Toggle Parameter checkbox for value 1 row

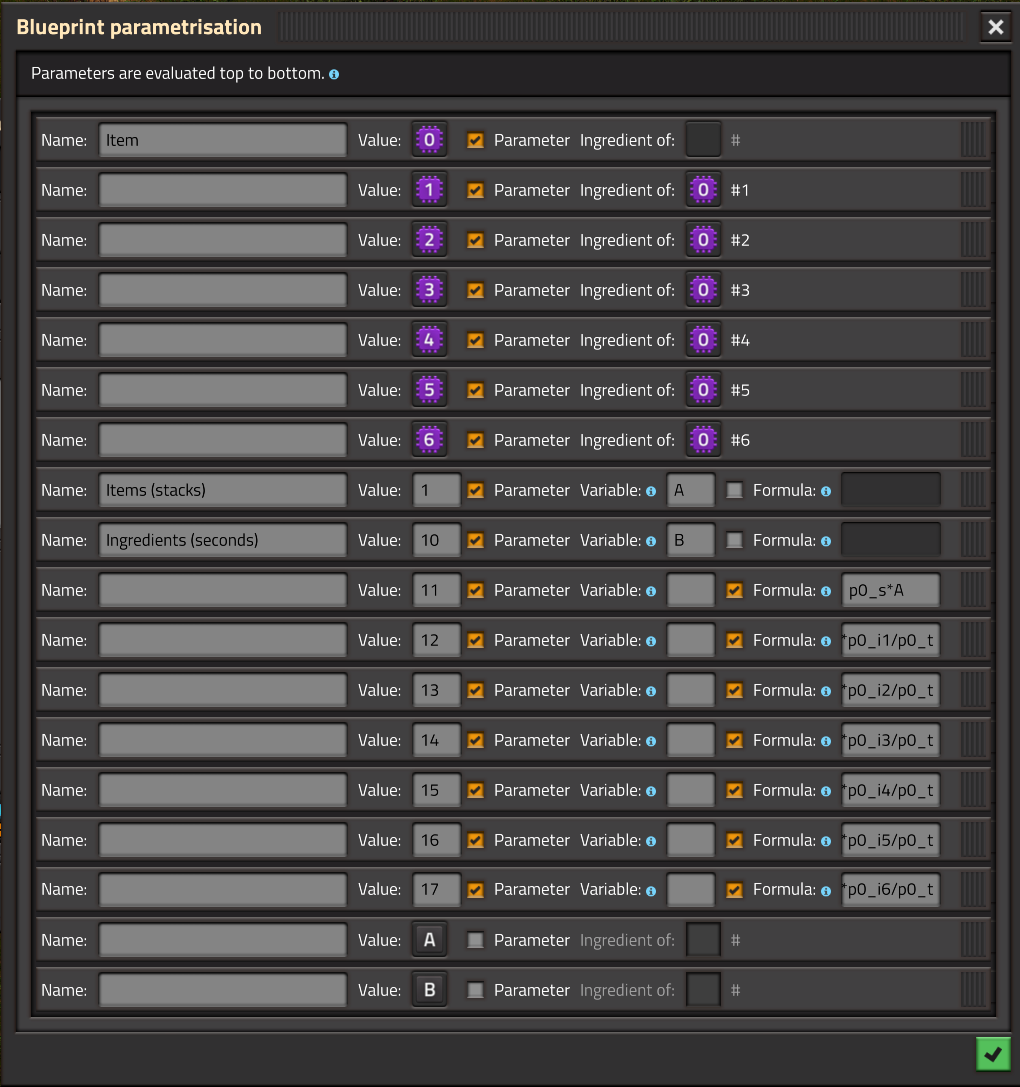(x=475, y=190)
